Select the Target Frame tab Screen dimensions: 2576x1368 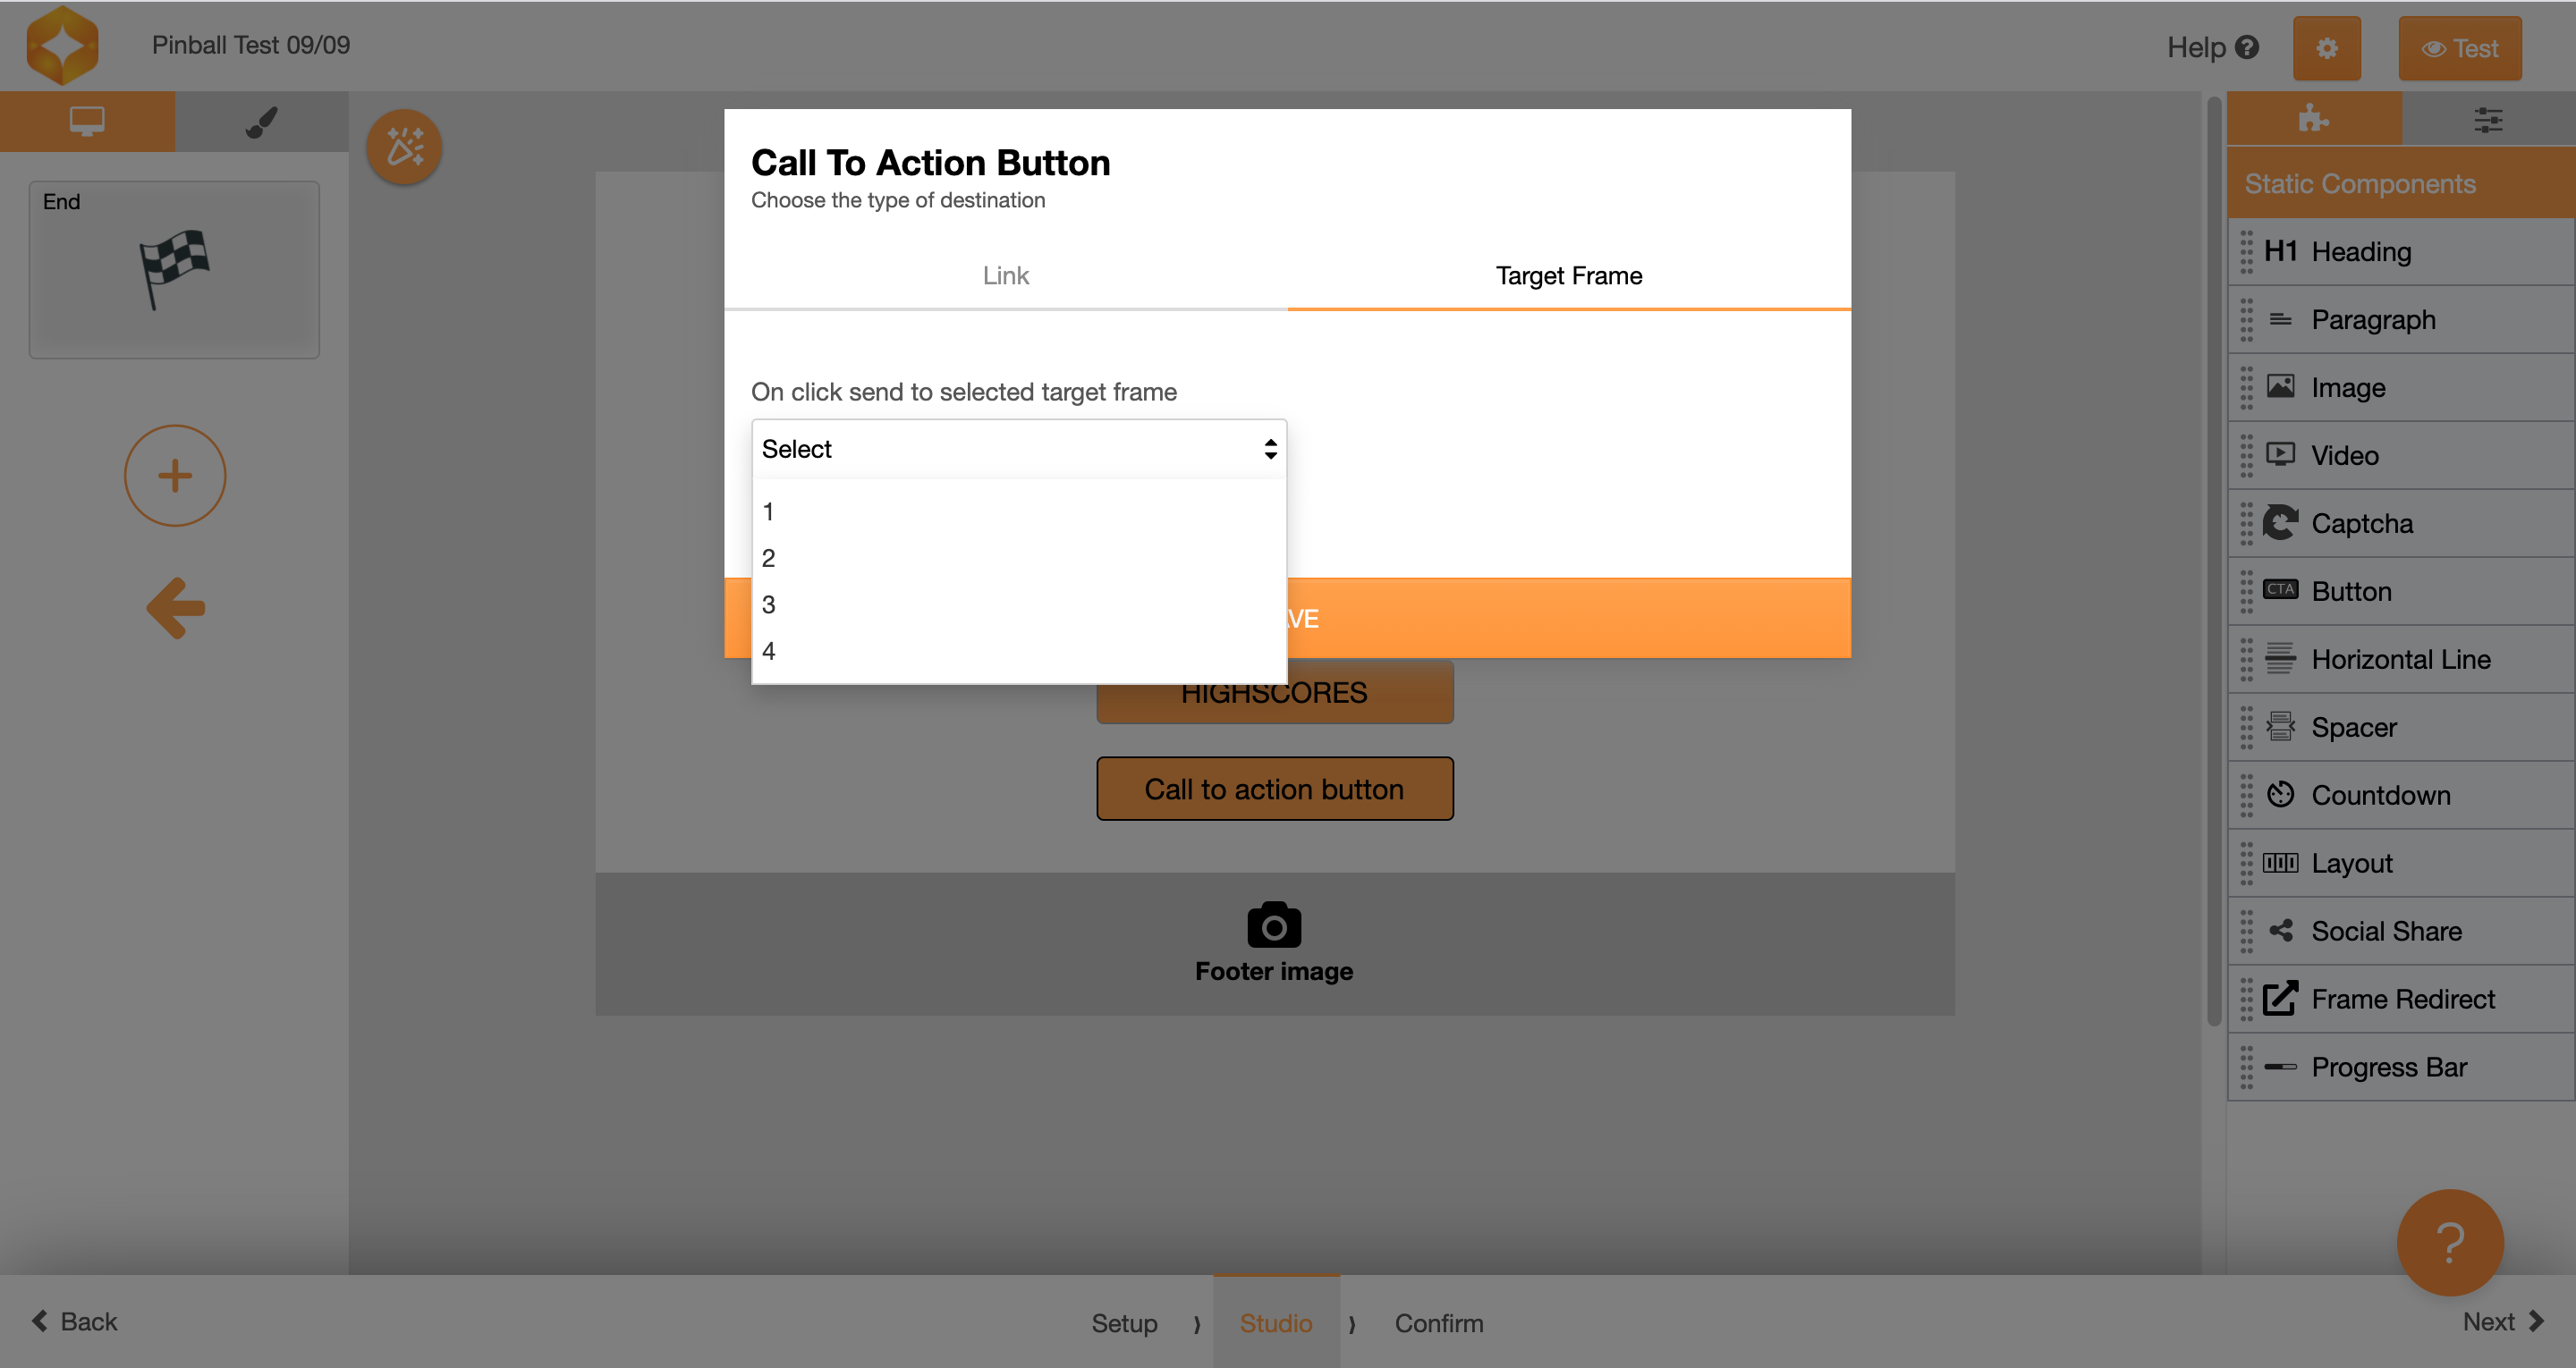pyautogui.click(x=1568, y=276)
